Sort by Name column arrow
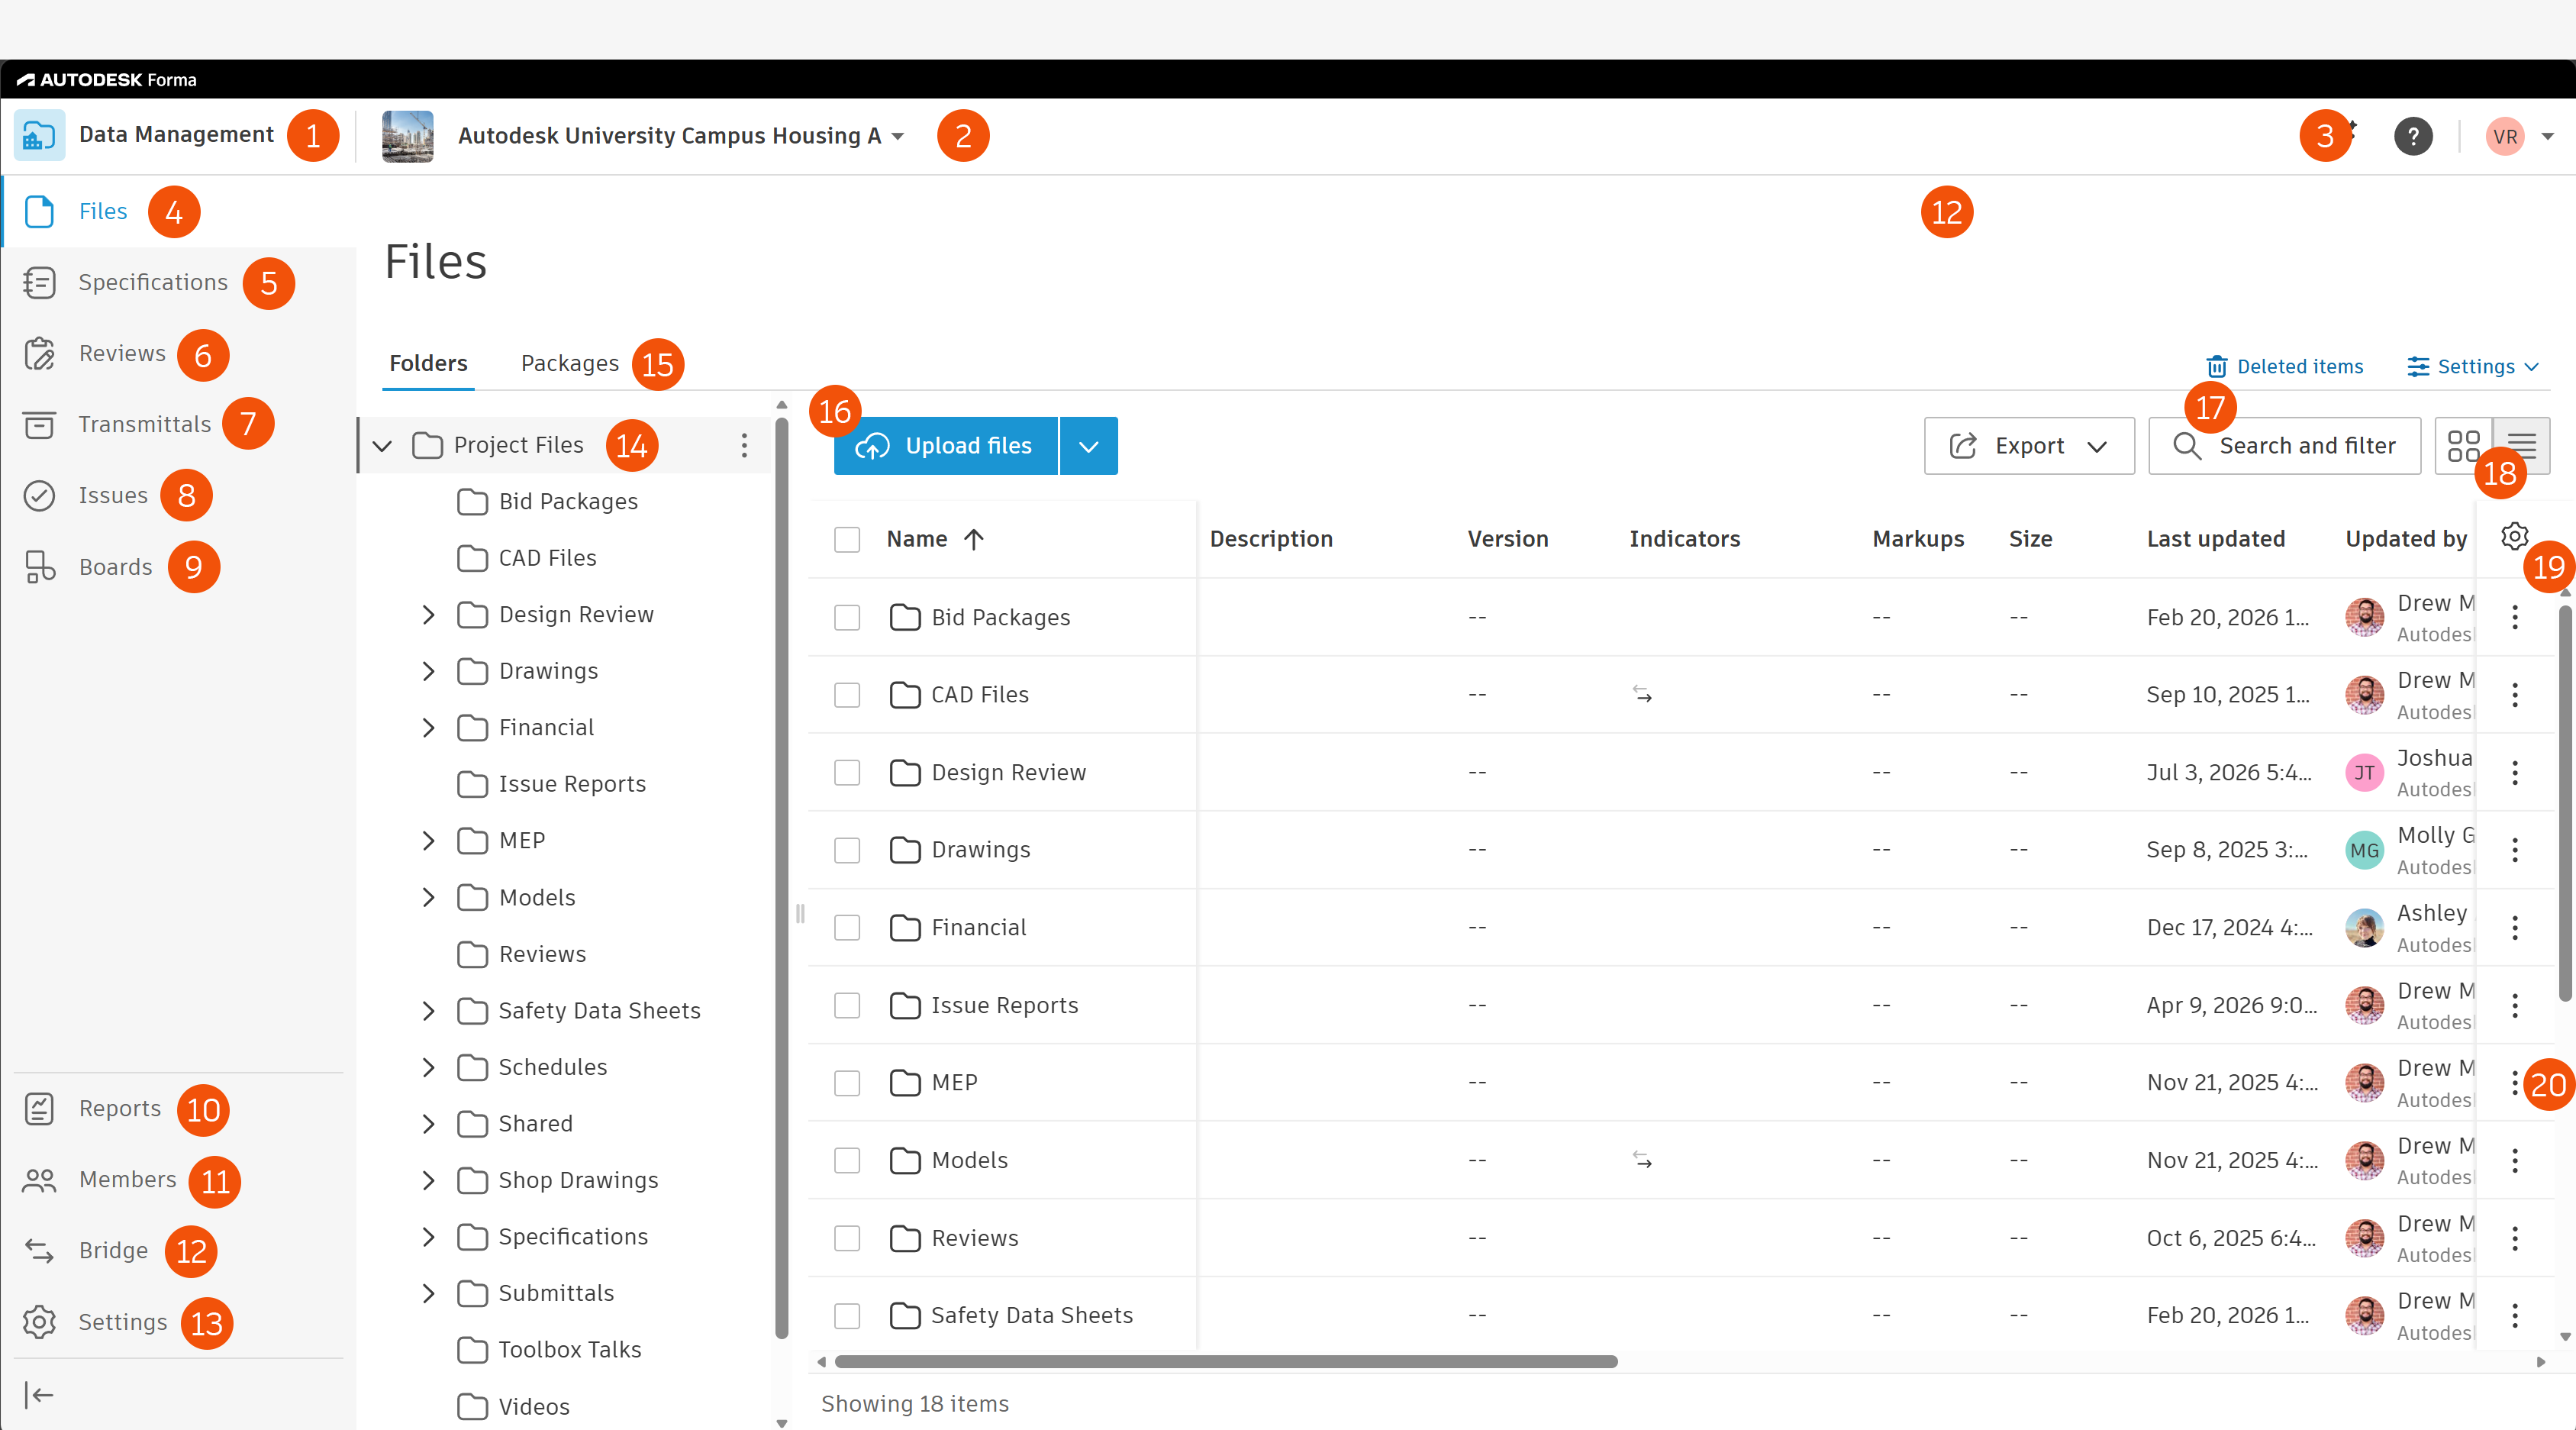 click(x=974, y=540)
